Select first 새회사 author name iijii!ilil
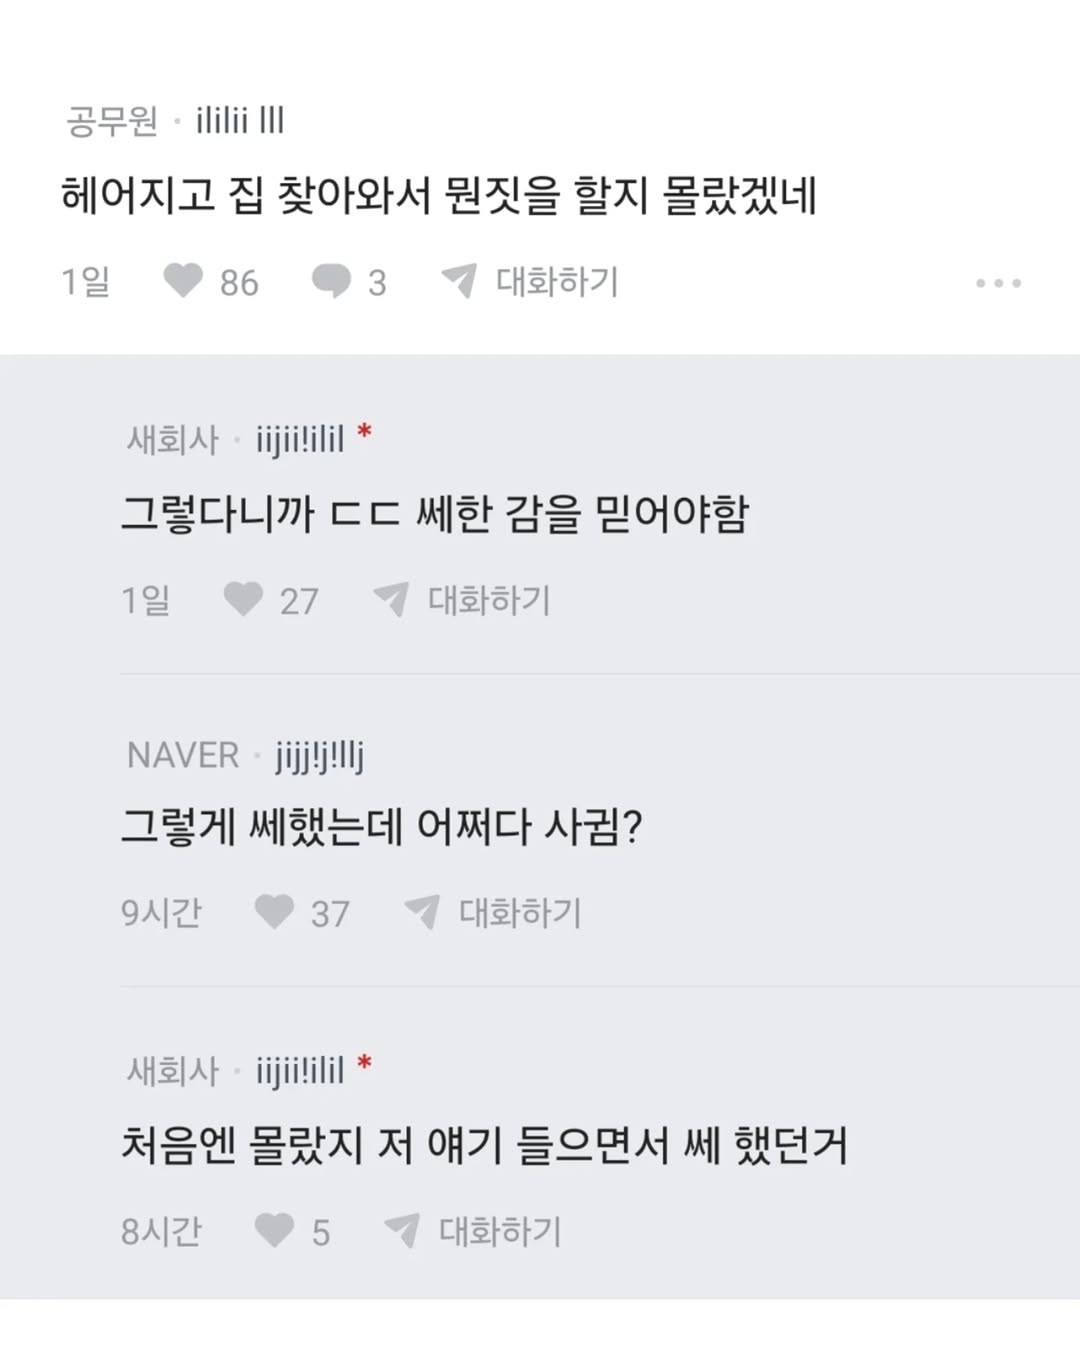This screenshot has width=1080, height=1349. 300,439
